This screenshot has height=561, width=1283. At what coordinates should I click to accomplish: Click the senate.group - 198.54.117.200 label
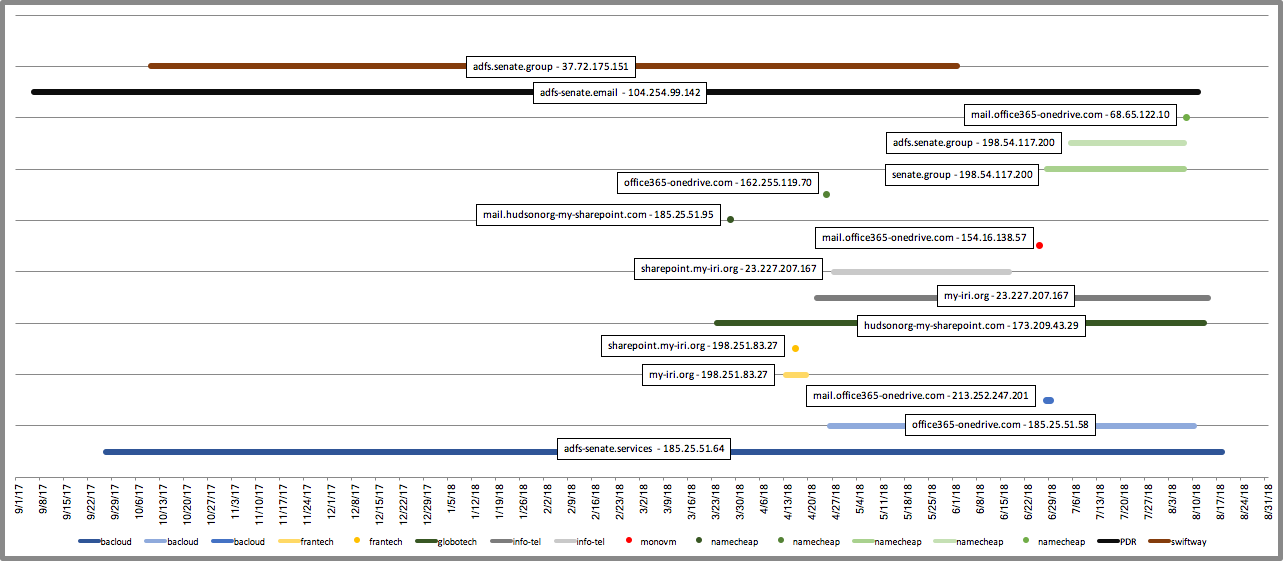(x=962, y=175)
